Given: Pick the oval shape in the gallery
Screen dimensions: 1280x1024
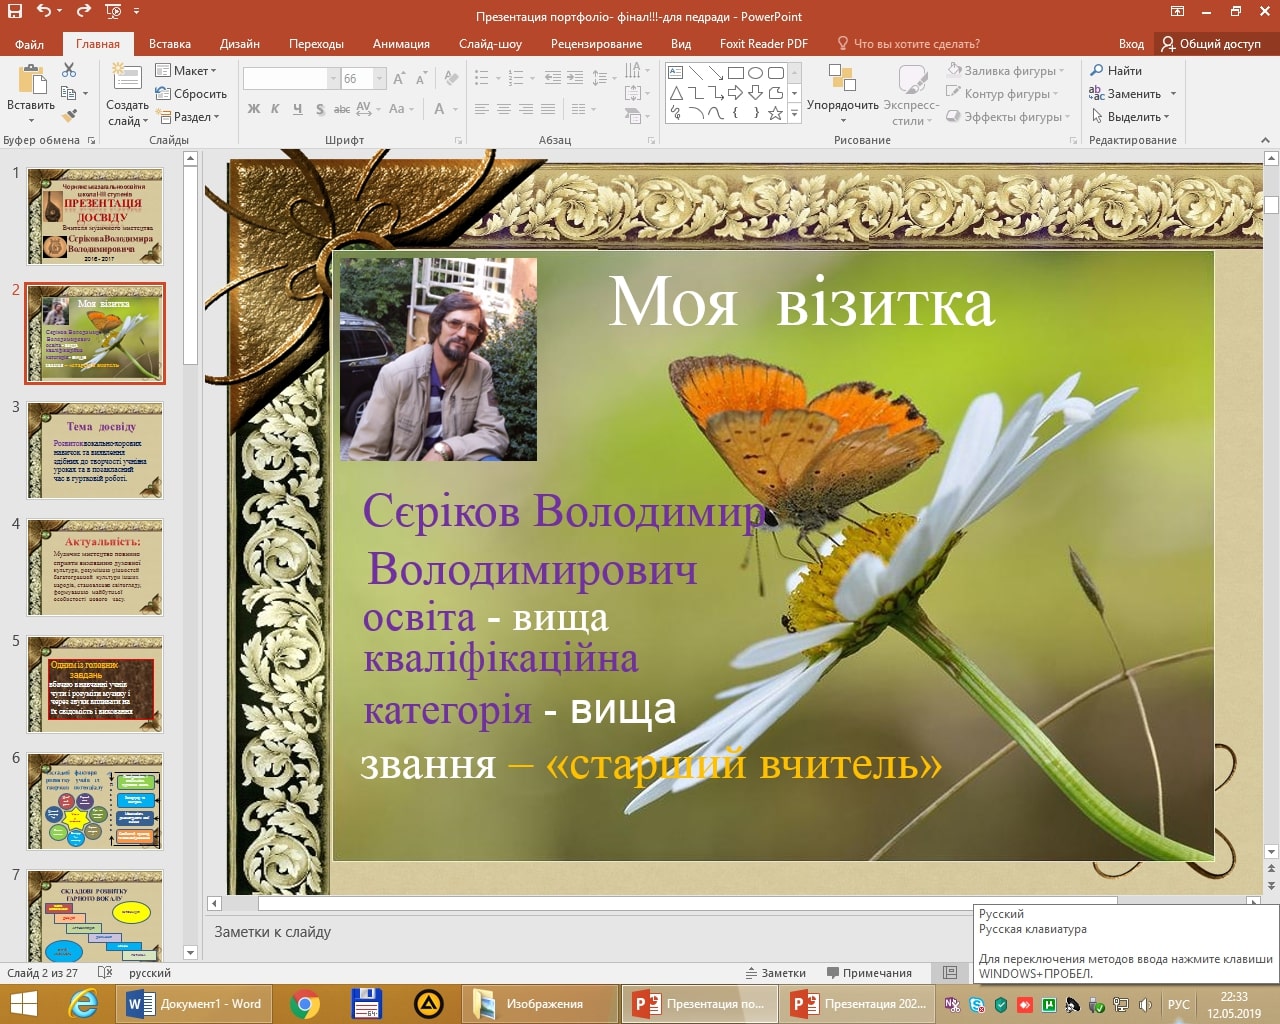Looking at the screenshot, I should 756,73.
